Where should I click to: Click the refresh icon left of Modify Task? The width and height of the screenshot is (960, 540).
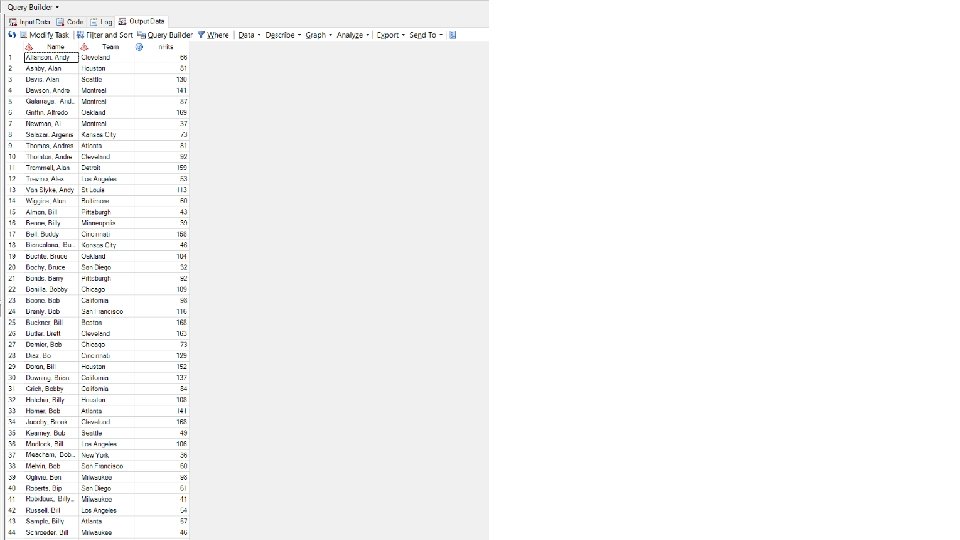coord(12,35)
